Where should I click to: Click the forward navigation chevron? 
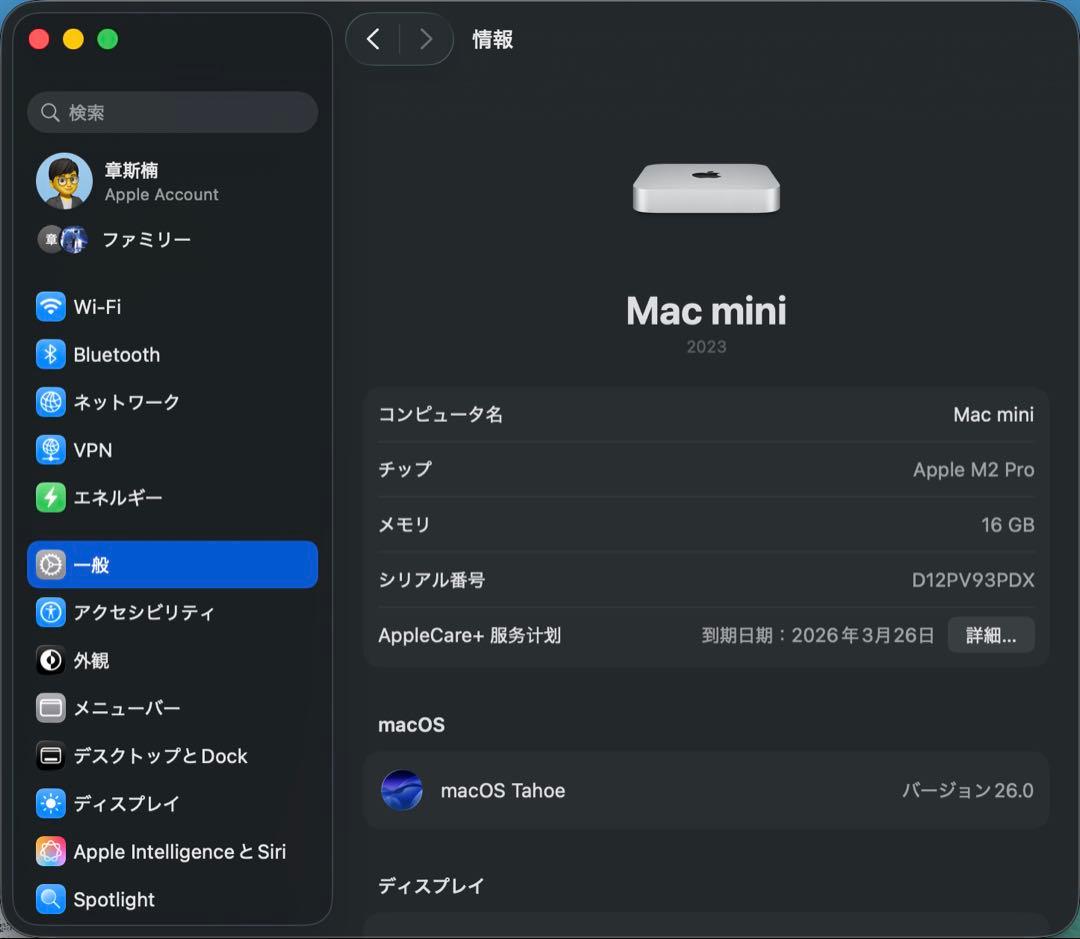click(426, 39)
